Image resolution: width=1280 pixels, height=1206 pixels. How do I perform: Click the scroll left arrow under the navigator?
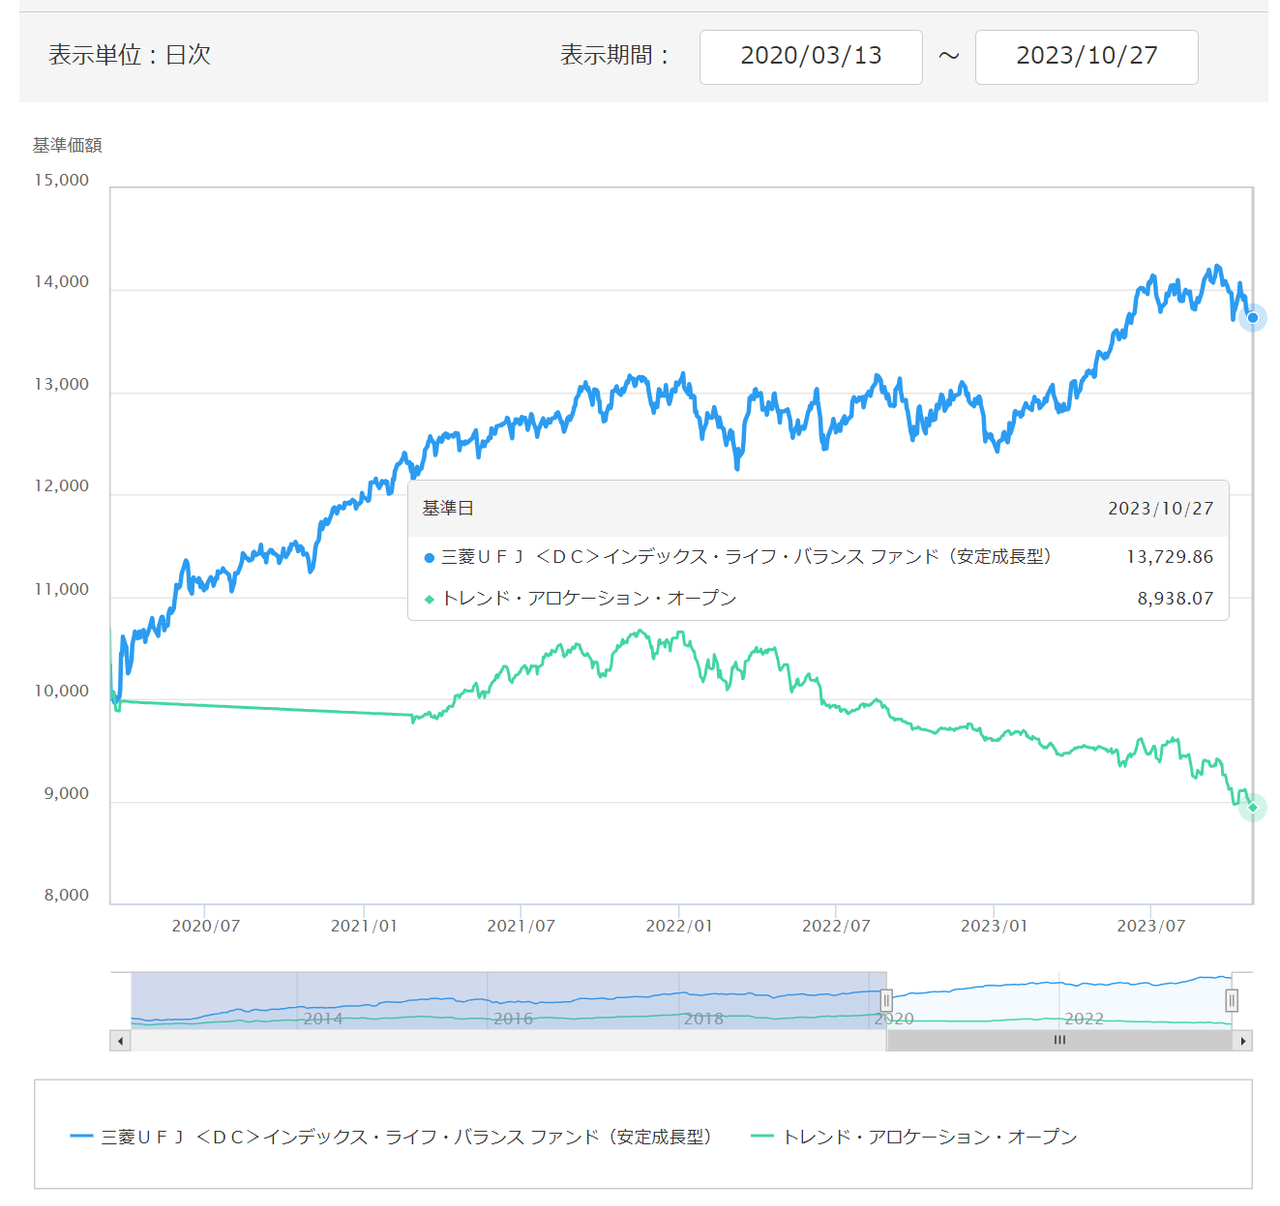tap(121, 1041)
